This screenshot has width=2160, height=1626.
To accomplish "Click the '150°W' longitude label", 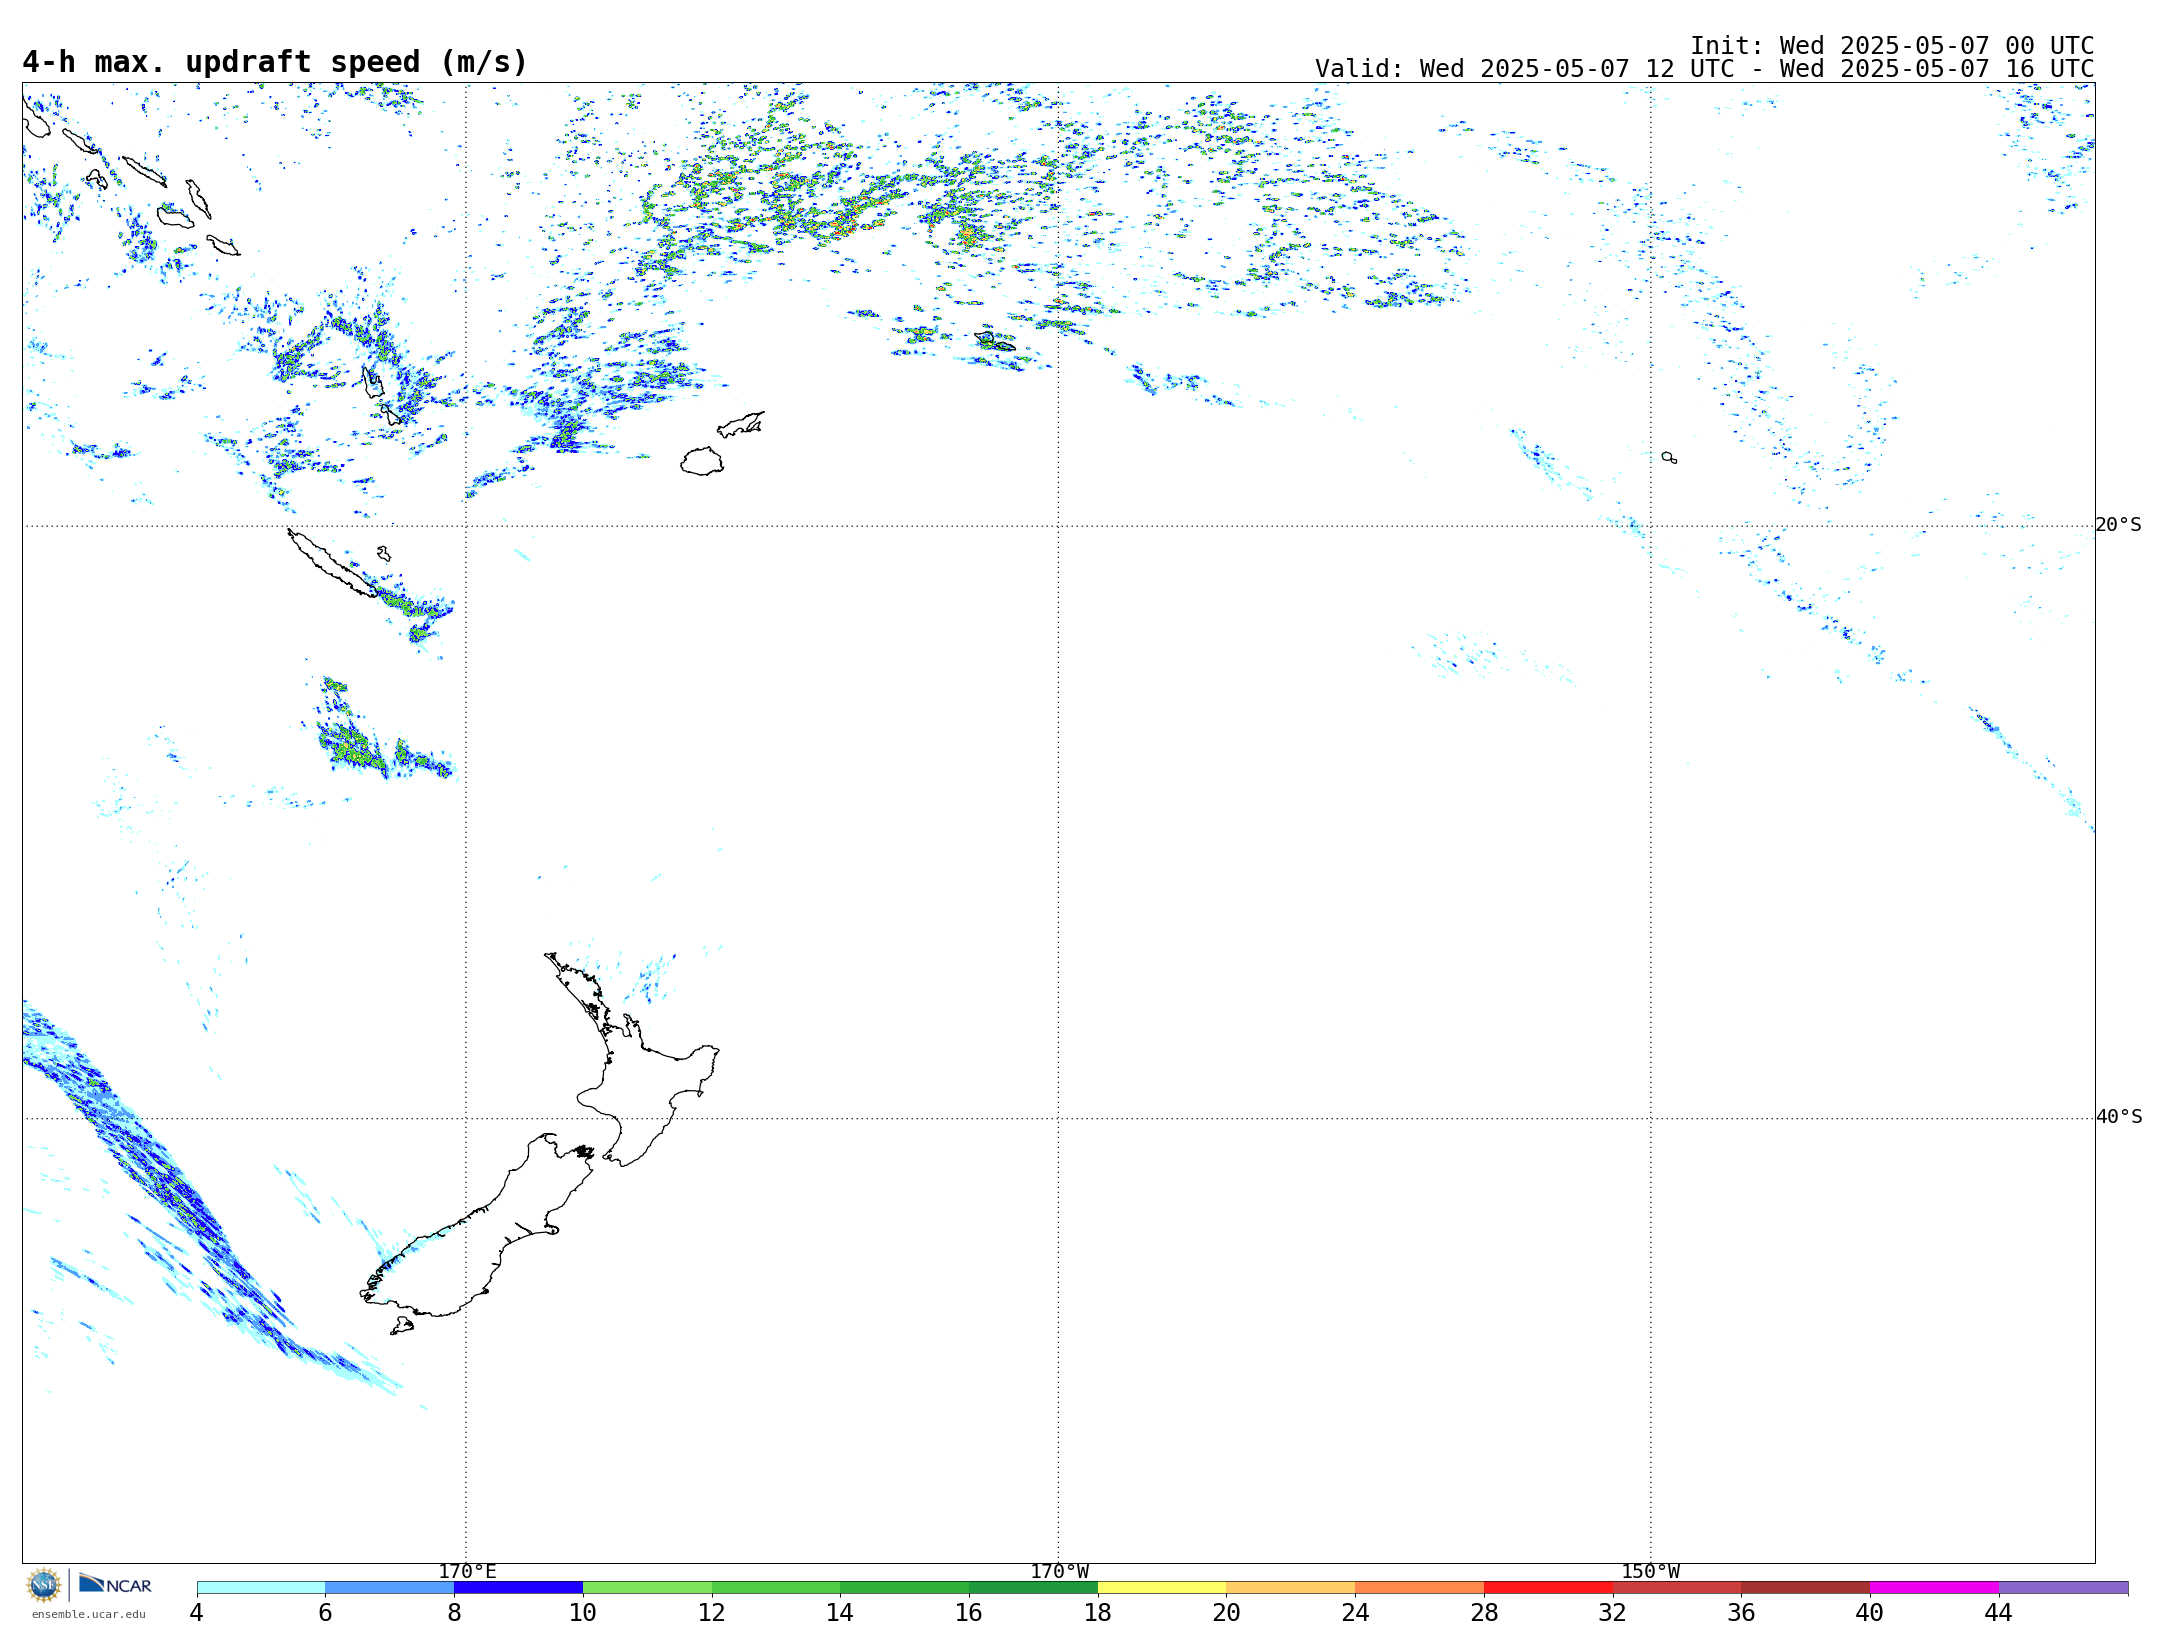I will [x=1650, y=1572].
